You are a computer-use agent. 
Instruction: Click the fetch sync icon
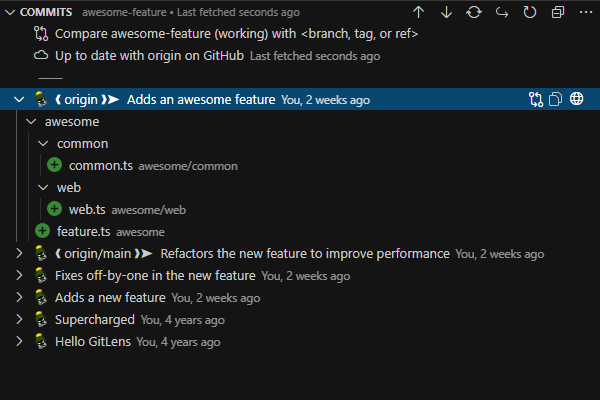point(474,12)
